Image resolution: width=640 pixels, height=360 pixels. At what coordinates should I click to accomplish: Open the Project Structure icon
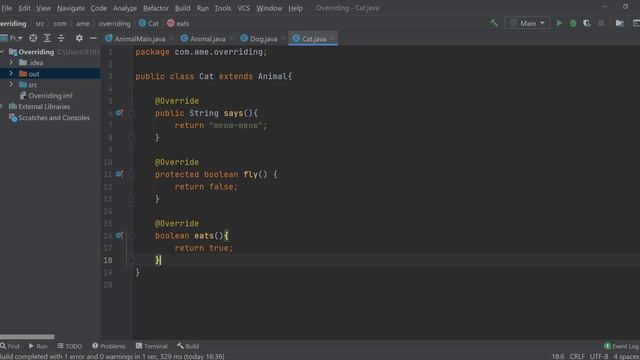click(620, 23)
